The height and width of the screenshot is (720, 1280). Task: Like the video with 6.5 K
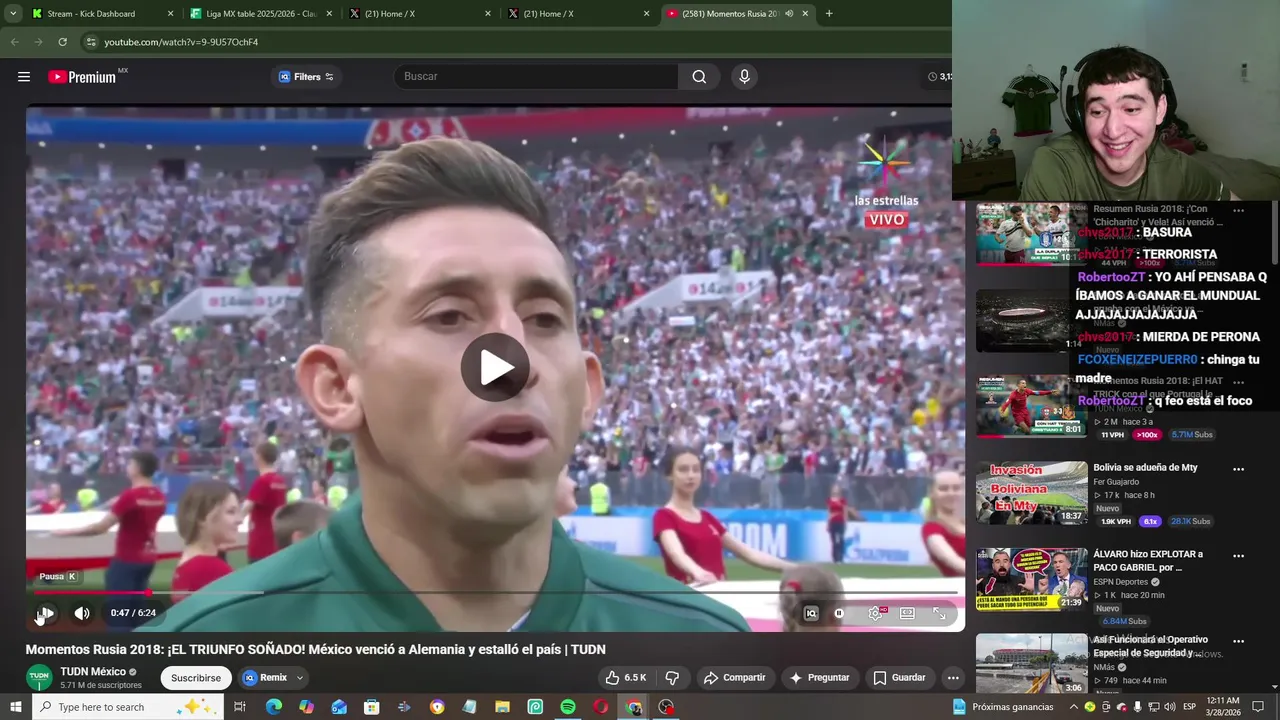(626, 678)
